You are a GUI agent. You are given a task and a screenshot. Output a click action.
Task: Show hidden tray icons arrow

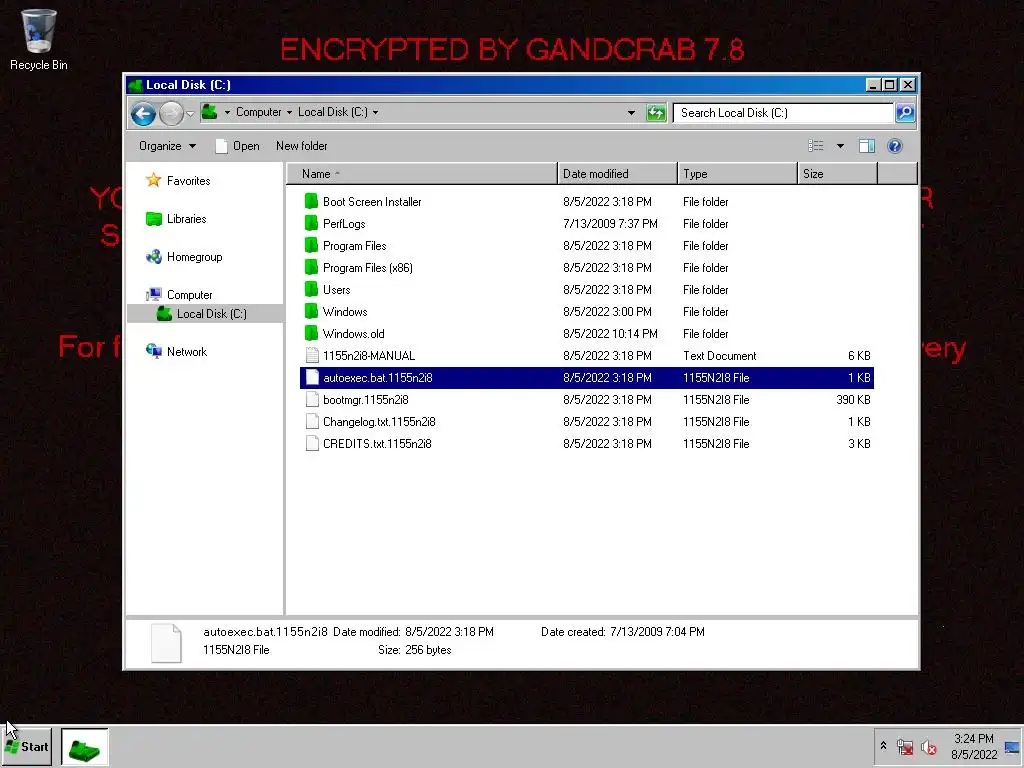coord(883,745)
